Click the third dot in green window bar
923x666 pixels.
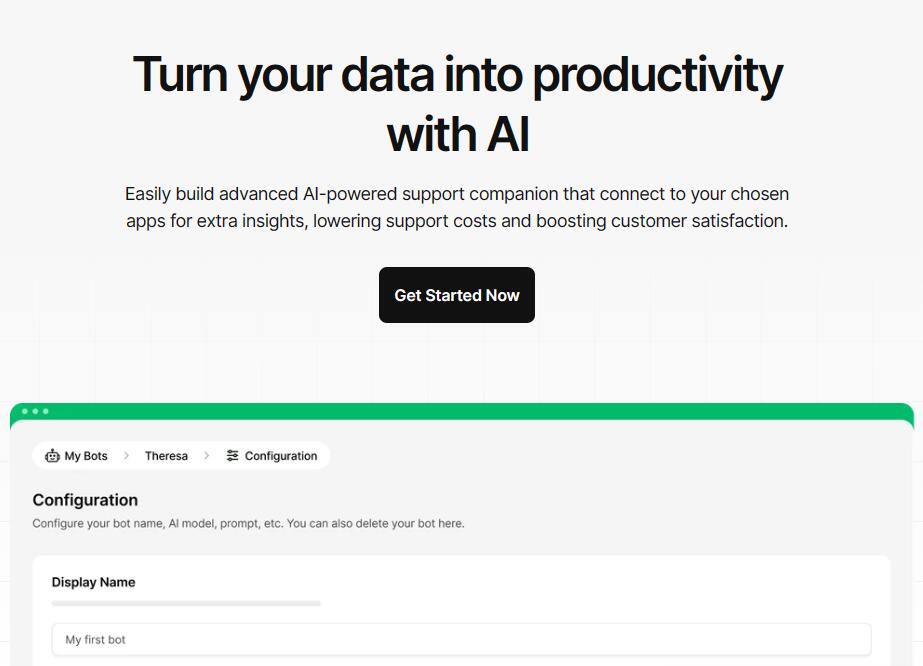(46, 411)
